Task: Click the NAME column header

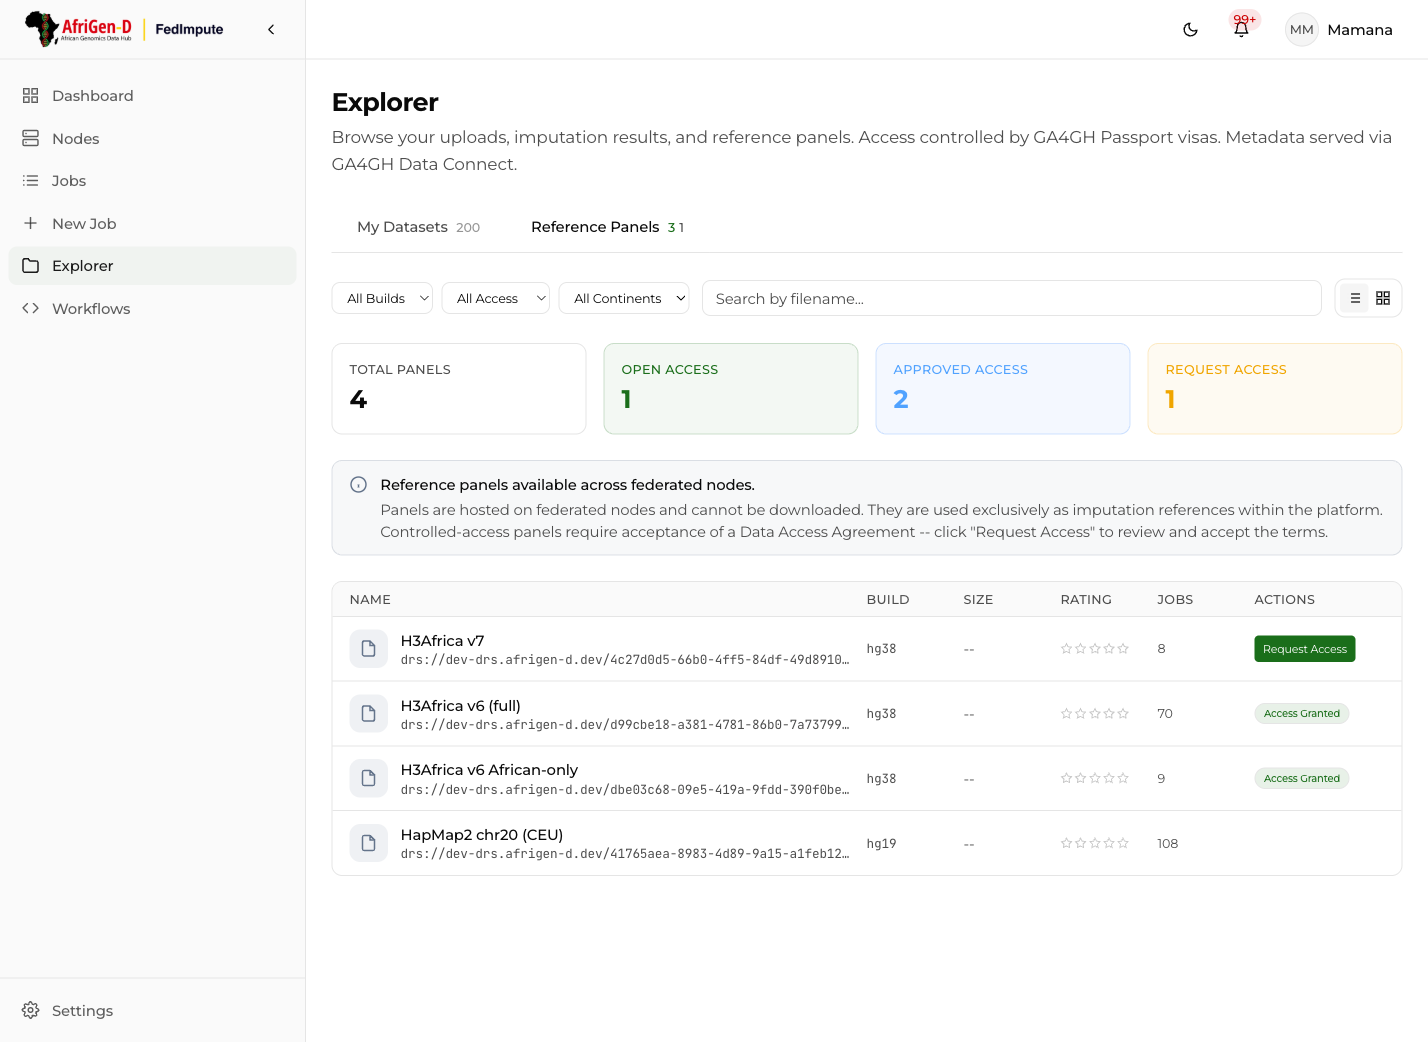Action: (370, 600)
